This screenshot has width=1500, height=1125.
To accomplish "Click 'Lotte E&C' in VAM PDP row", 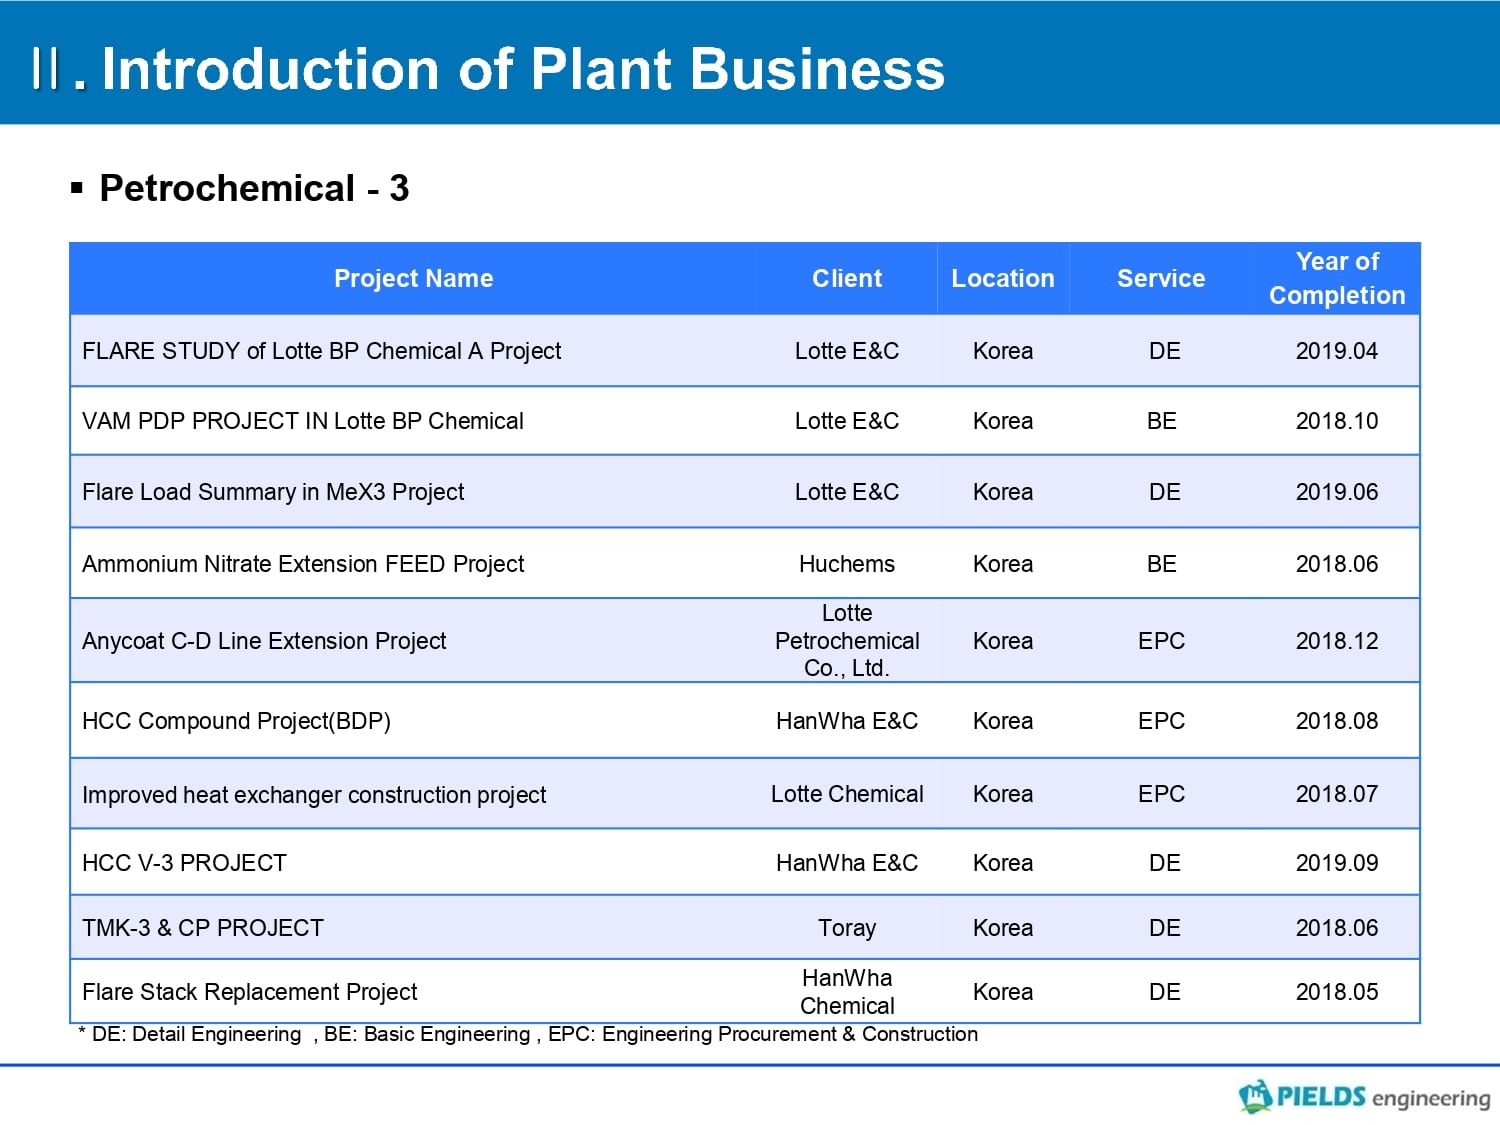I will pos(847,421).
